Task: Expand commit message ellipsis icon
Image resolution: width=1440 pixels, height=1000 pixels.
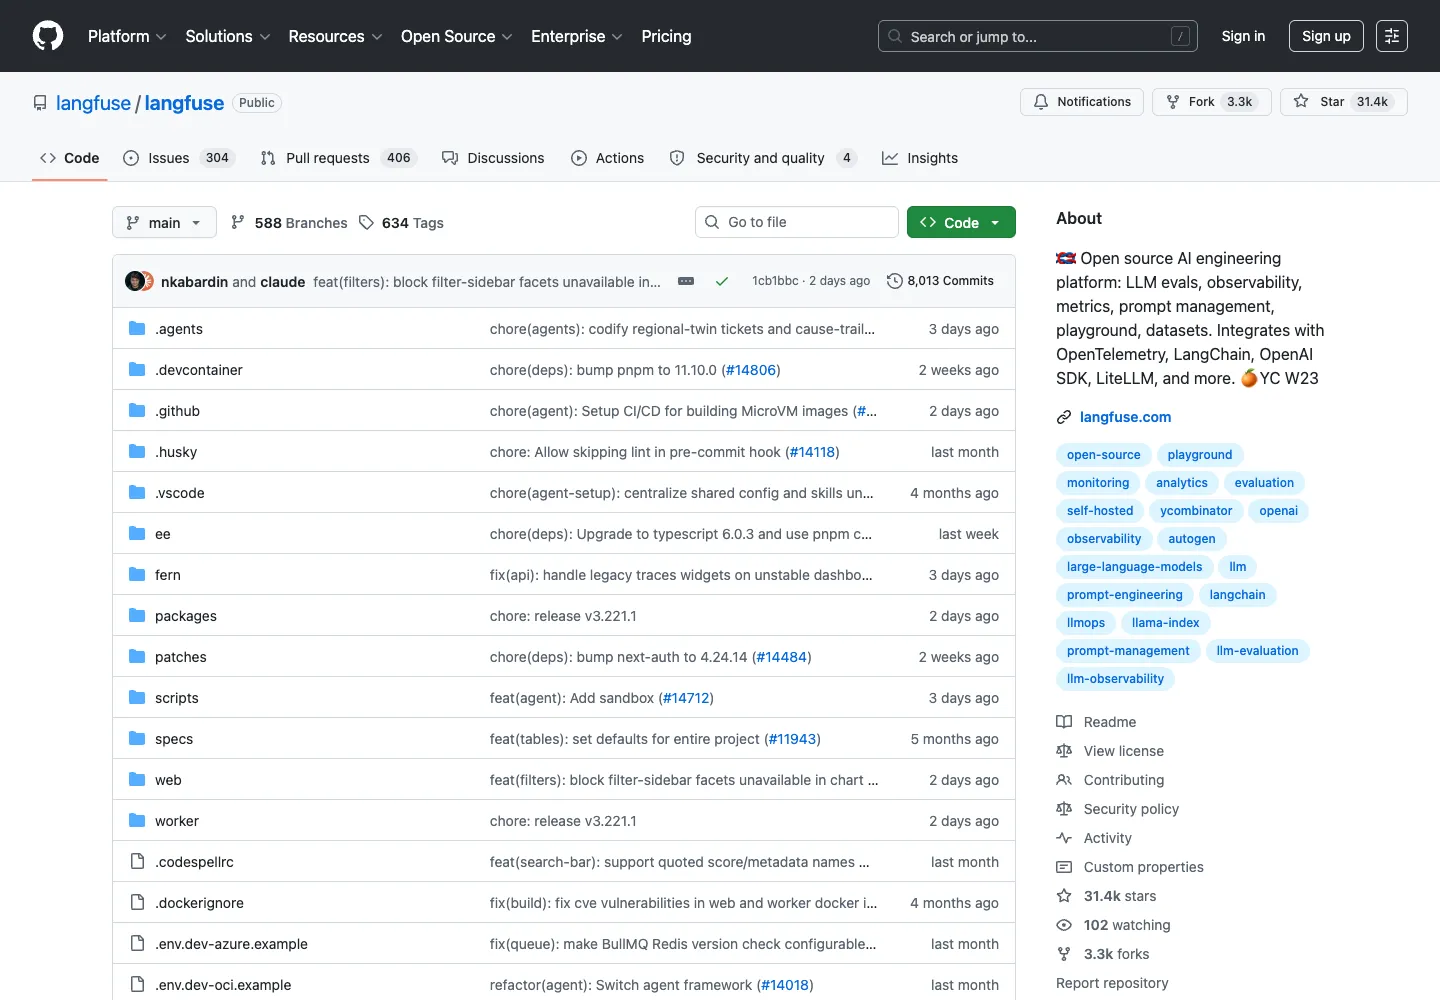Action: (x=686, y=281)
